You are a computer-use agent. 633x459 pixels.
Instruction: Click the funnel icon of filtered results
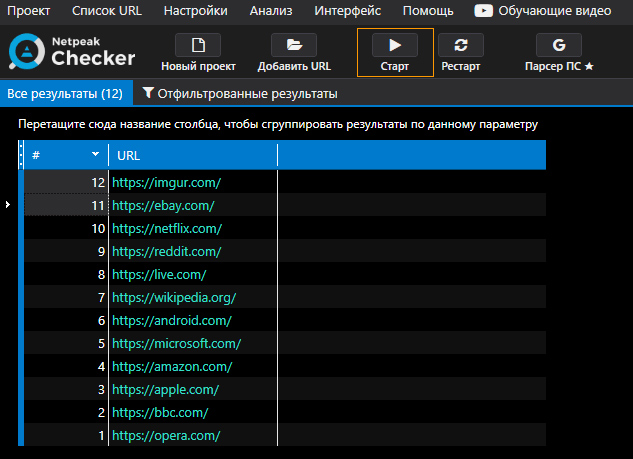click(148, 93)
